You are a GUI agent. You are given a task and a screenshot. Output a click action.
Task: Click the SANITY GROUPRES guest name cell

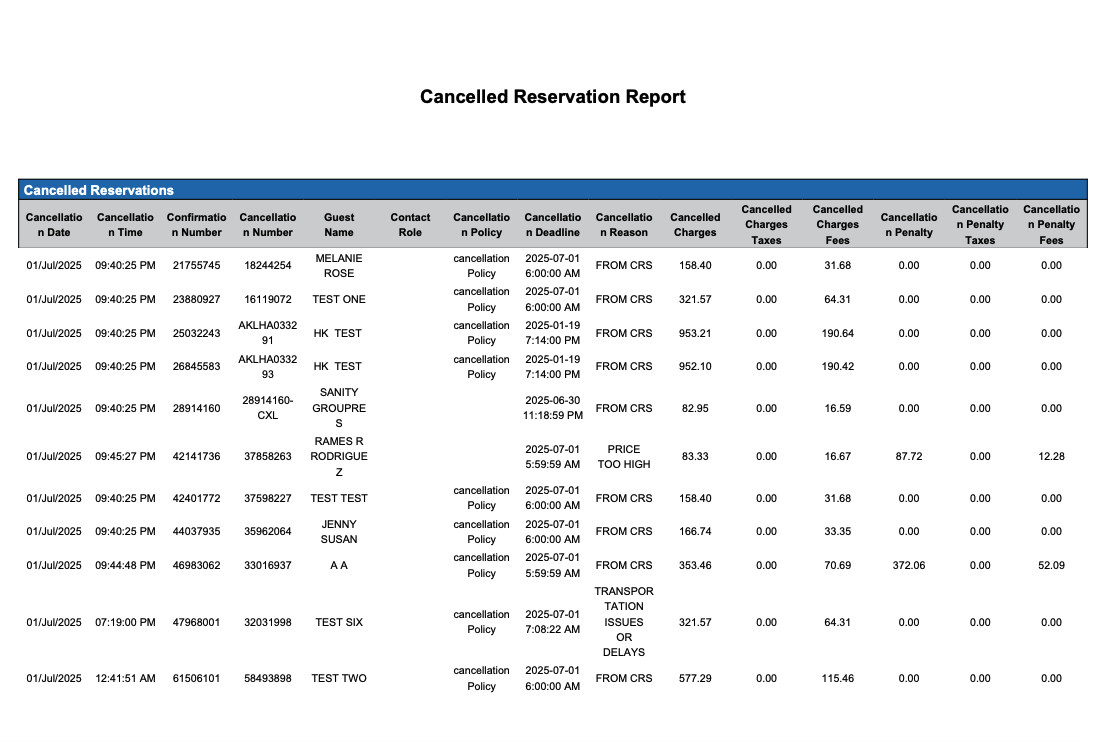[339, 408]
